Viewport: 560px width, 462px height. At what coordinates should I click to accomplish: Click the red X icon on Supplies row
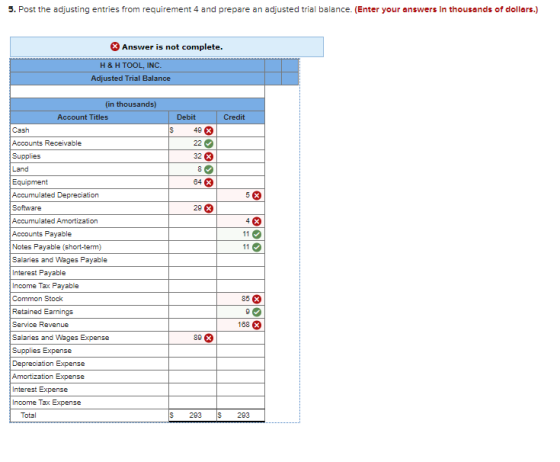pos(209,156)
